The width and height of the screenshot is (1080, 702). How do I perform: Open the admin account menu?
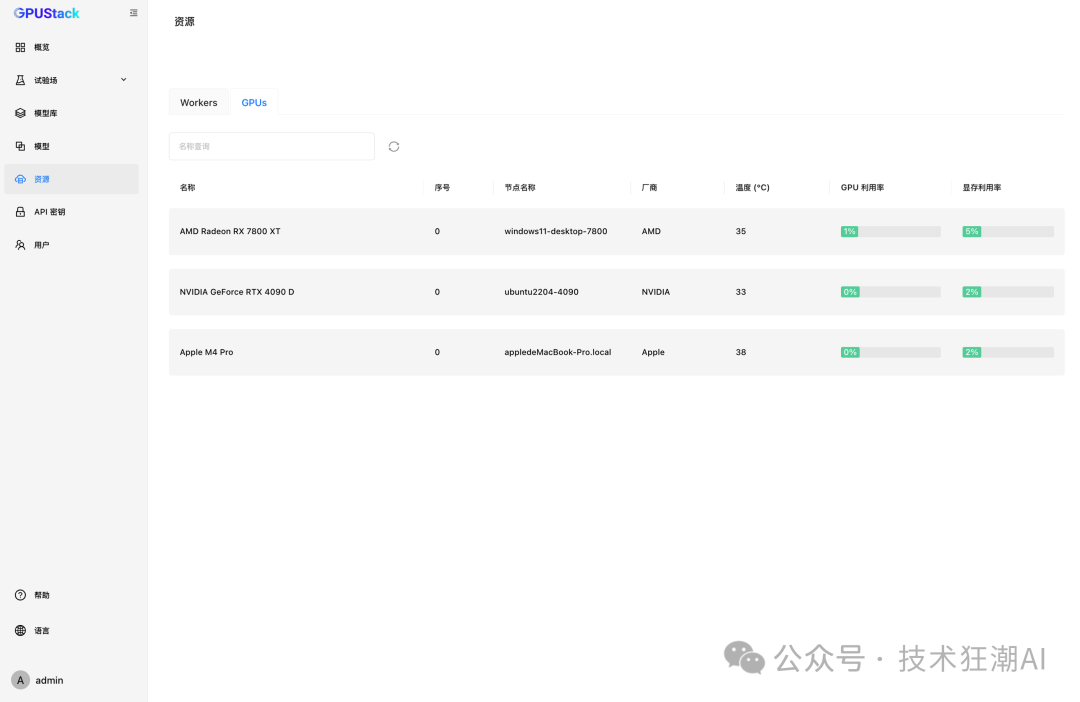(39, 680)
